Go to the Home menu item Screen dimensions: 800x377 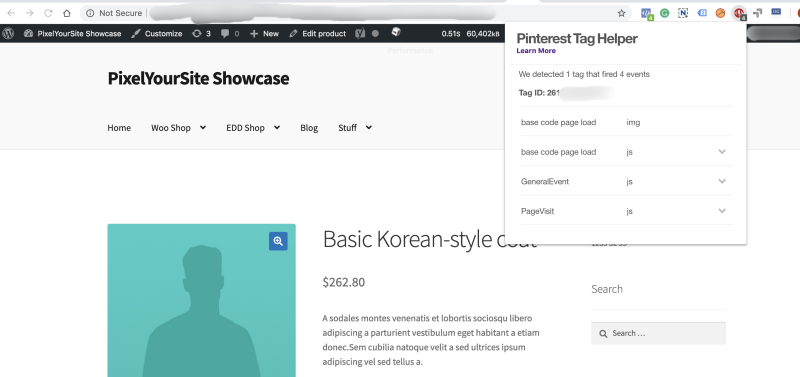(x=119, y=128)
